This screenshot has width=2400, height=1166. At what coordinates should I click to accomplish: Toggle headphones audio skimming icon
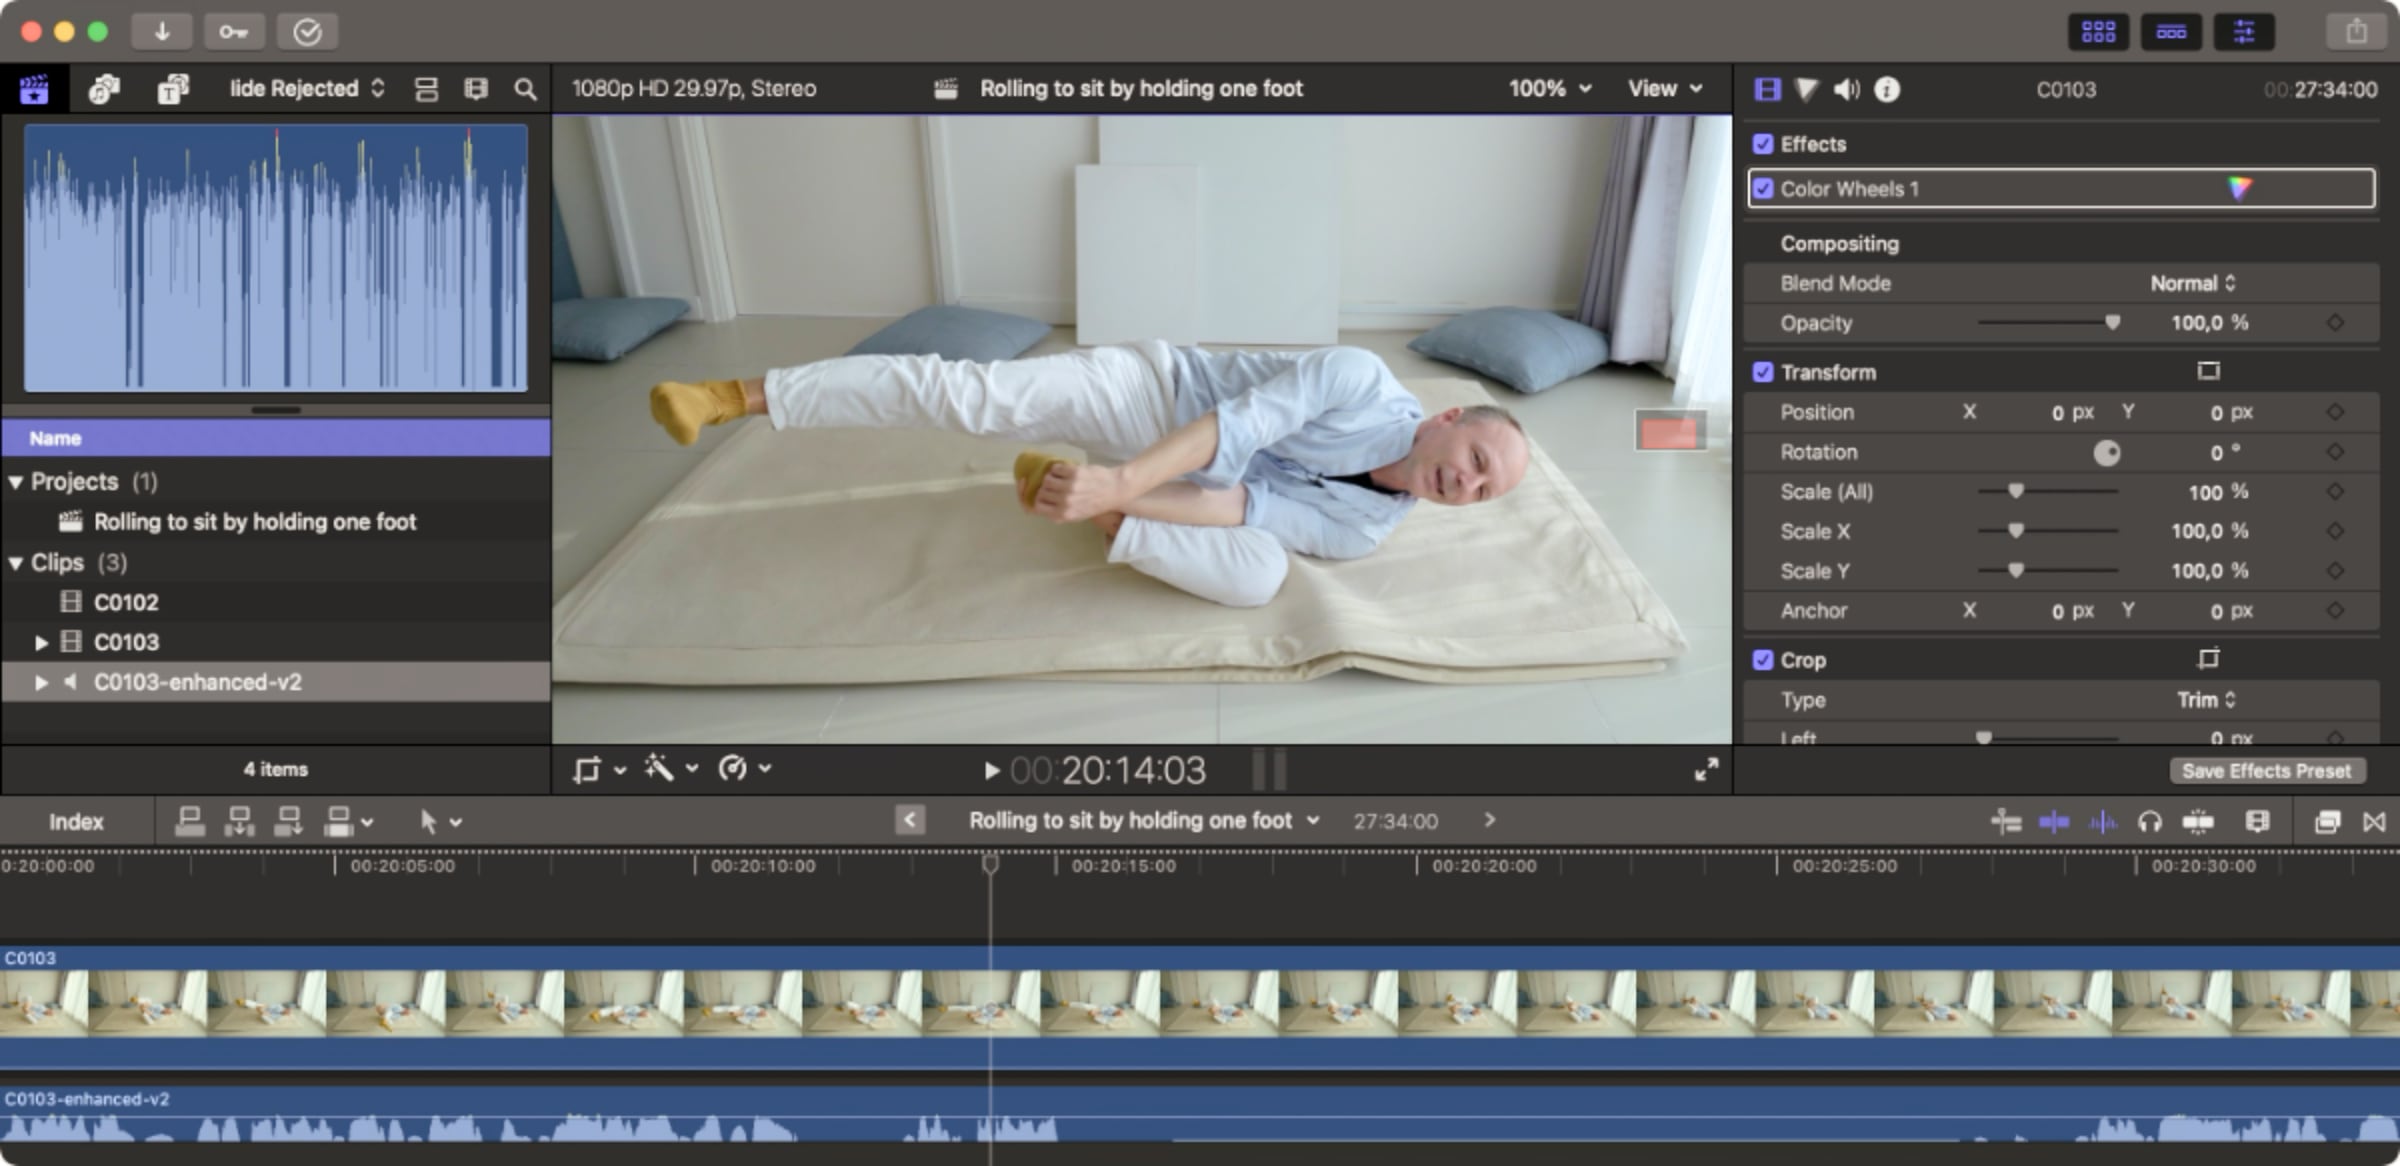coord(2149,822)
